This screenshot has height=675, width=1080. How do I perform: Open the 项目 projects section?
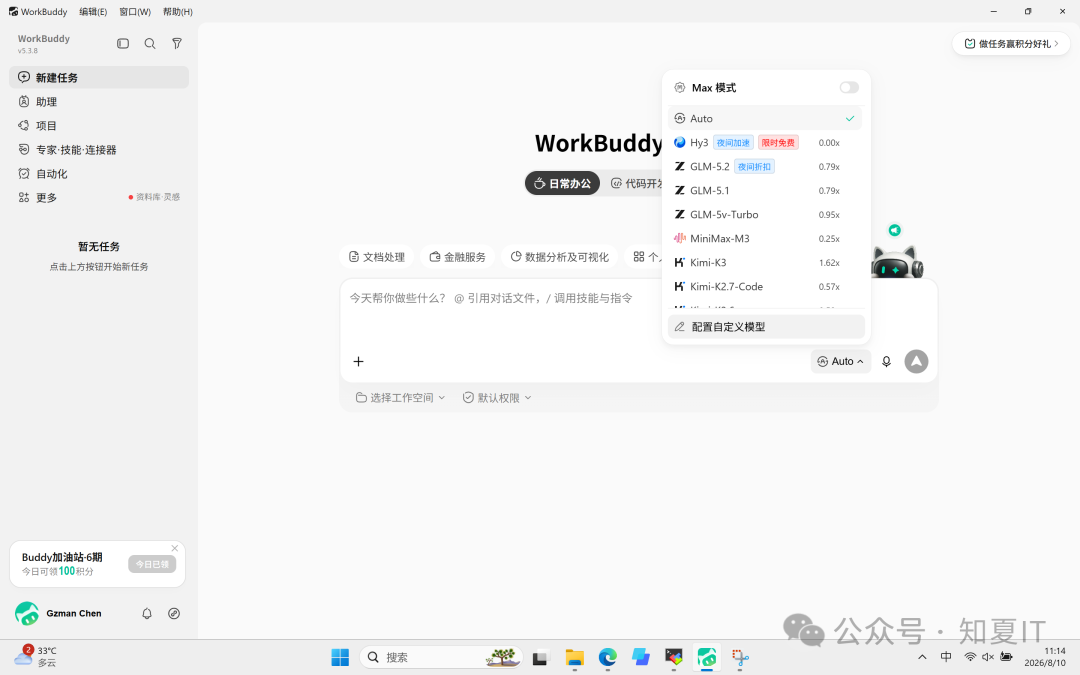point(98,125)
